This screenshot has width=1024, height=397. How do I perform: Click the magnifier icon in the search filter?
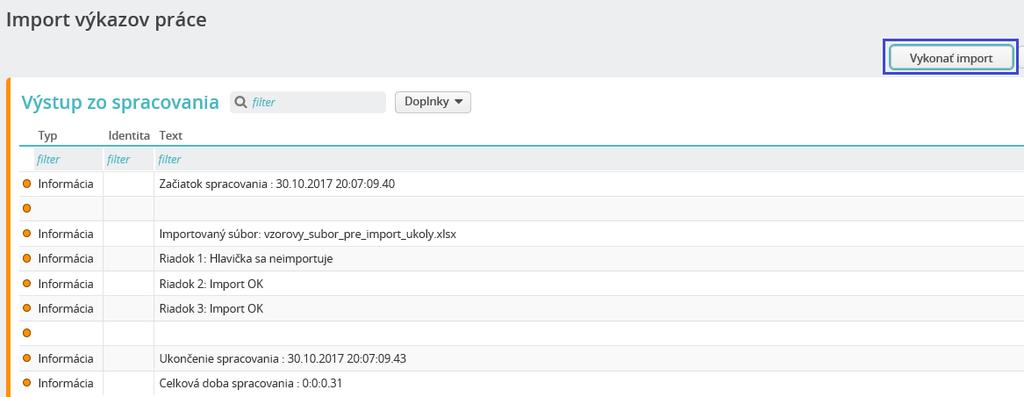[x=240, y=102]
